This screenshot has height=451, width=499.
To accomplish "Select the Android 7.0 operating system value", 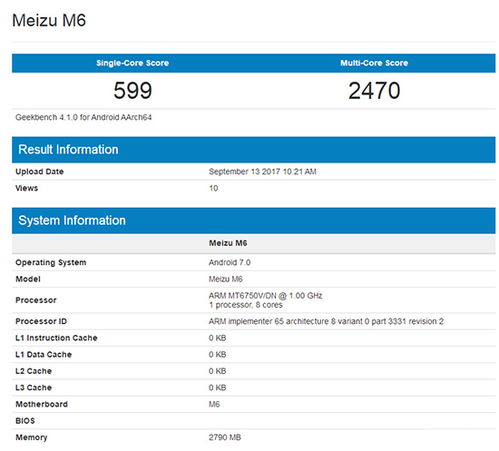I will pos(230,262).
